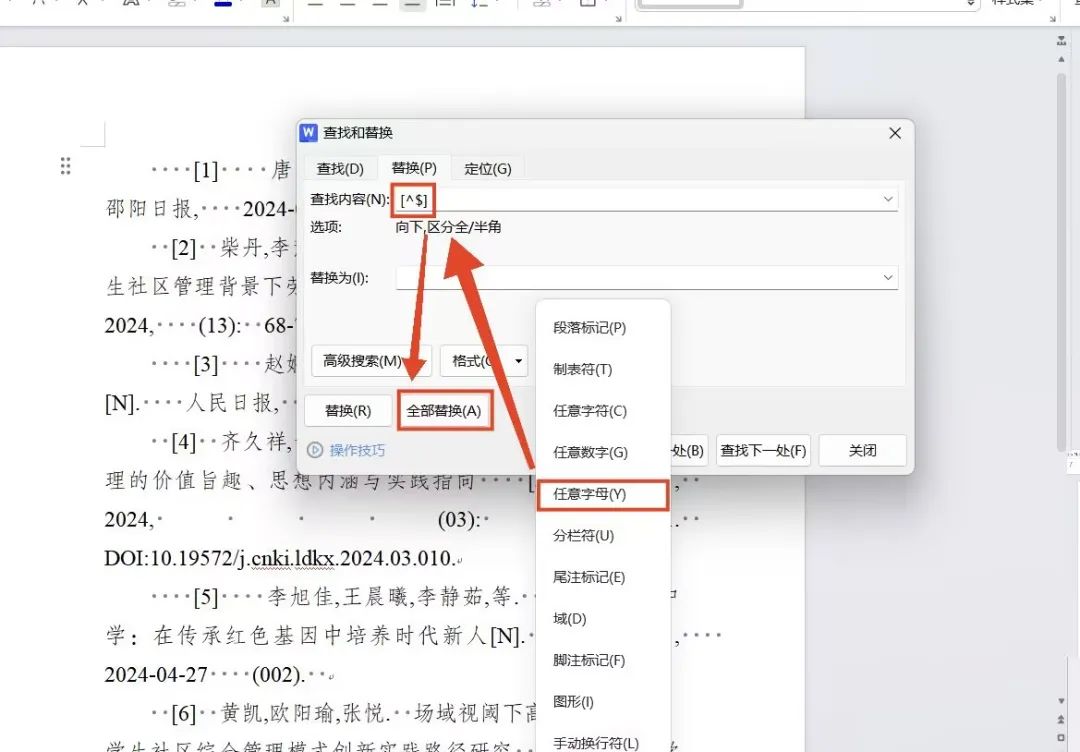Image resolution: width=1080 pixels, height=752 pixels.
Task: Select 任意字符(C) menu entry
Action: 590,411
